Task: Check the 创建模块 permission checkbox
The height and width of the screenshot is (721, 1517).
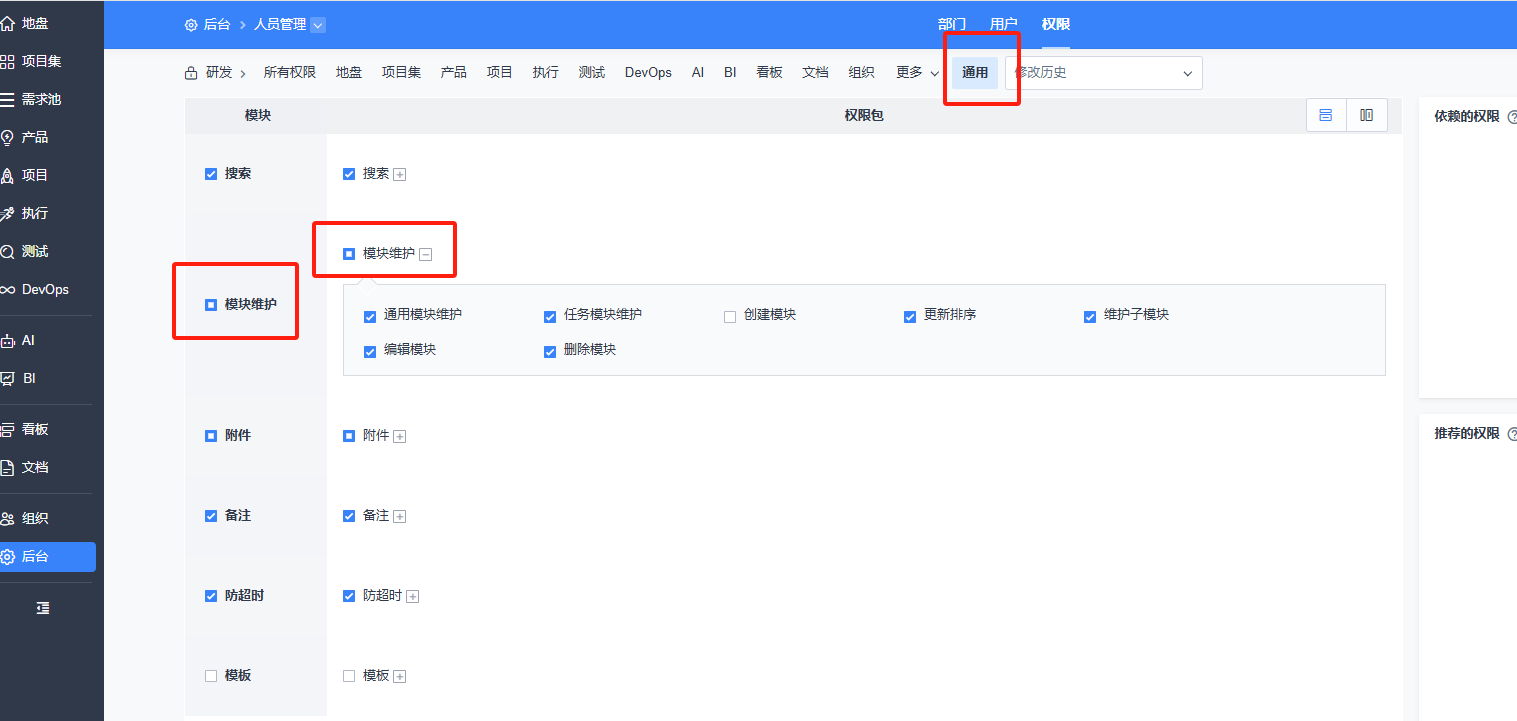Action: (730, 316)
